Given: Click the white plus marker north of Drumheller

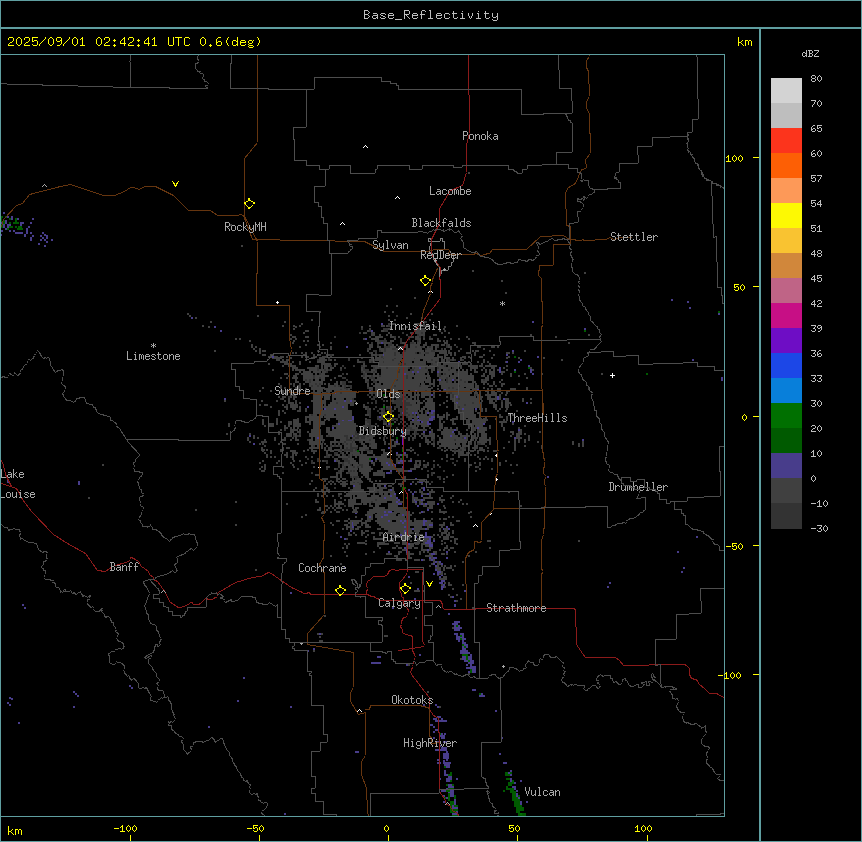Looking at the screenshot, I should (x=612, y=375).
